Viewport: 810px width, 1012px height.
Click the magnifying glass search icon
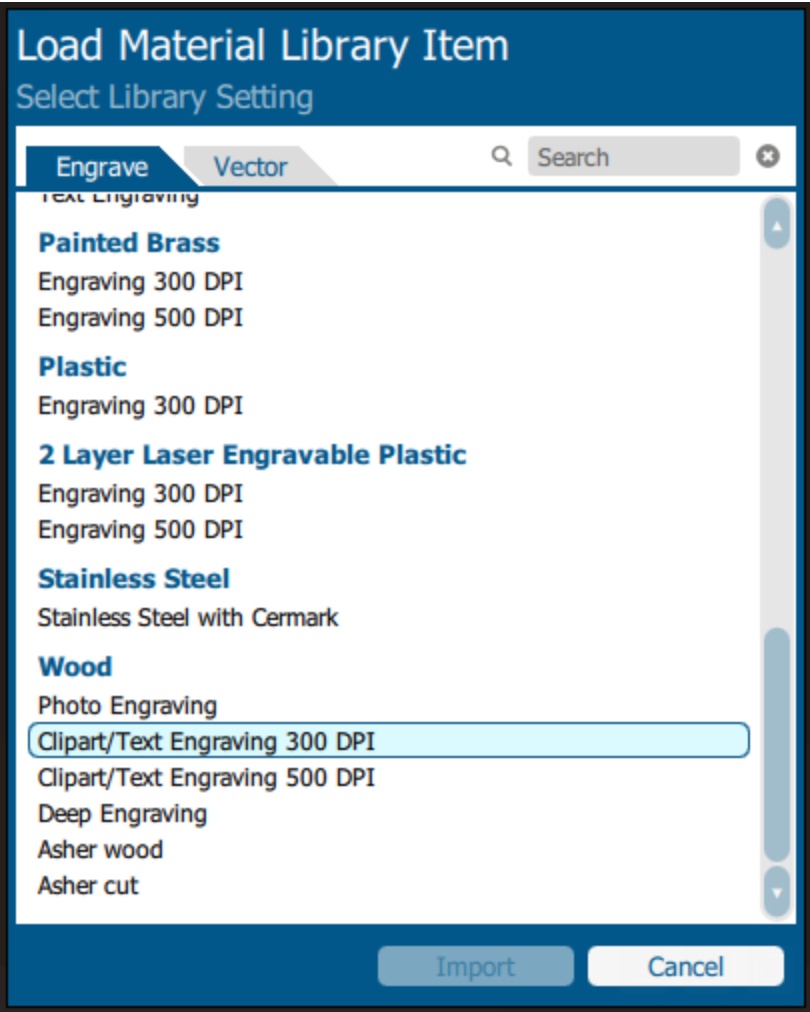pos(501,156)
